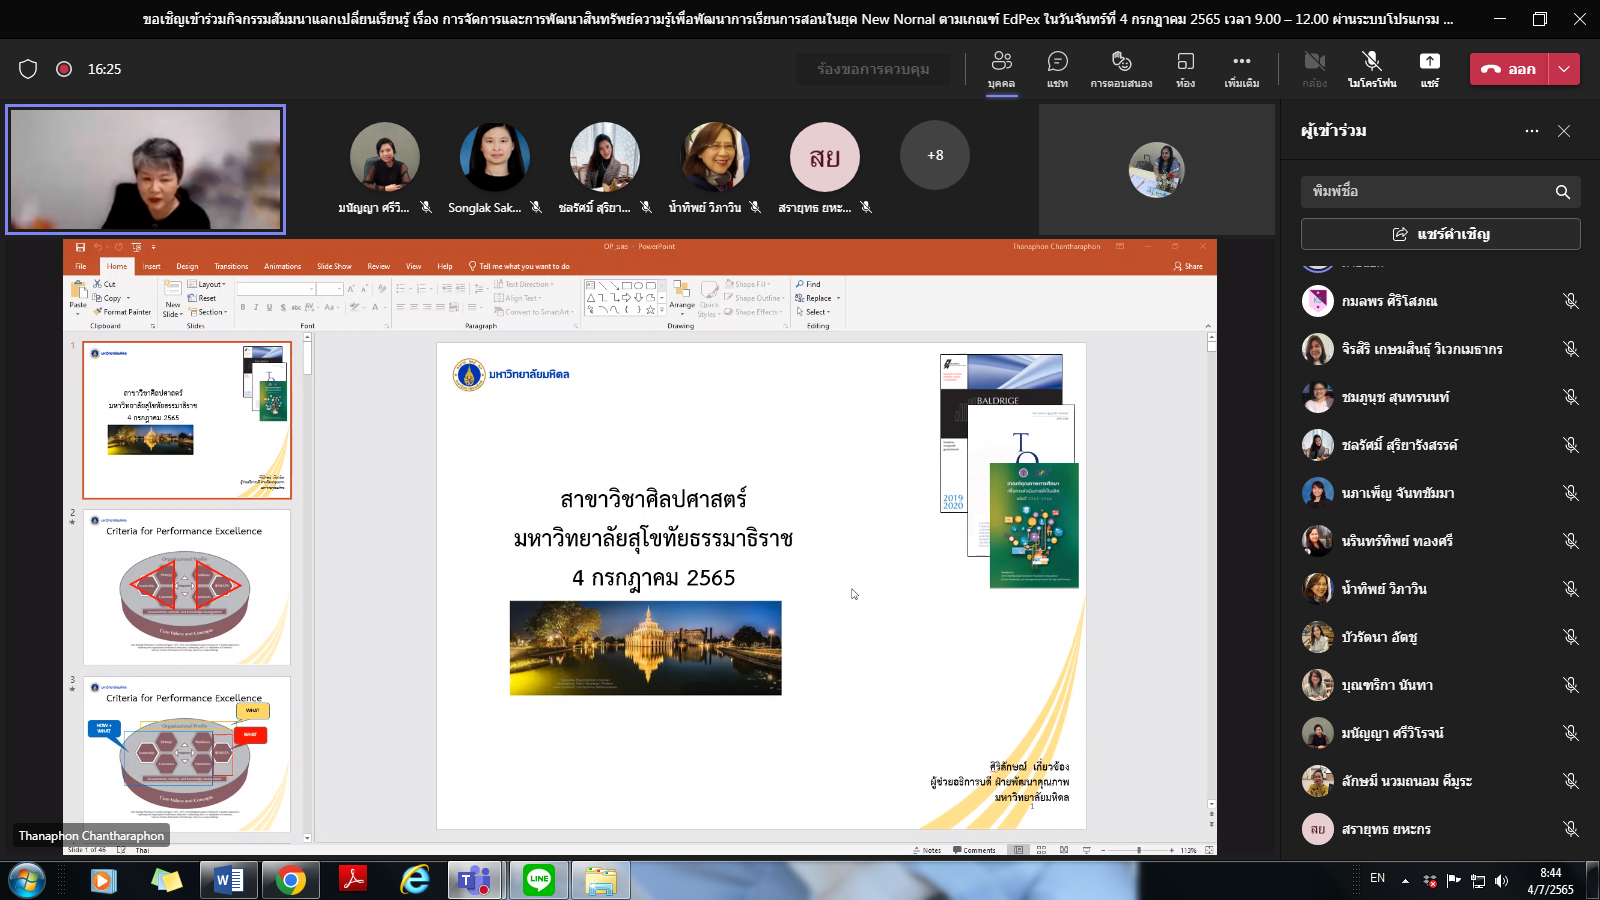Click the Google Chrome taskbar icon
The width and height of the screenshot is (1600, 900).
[291, 880]
